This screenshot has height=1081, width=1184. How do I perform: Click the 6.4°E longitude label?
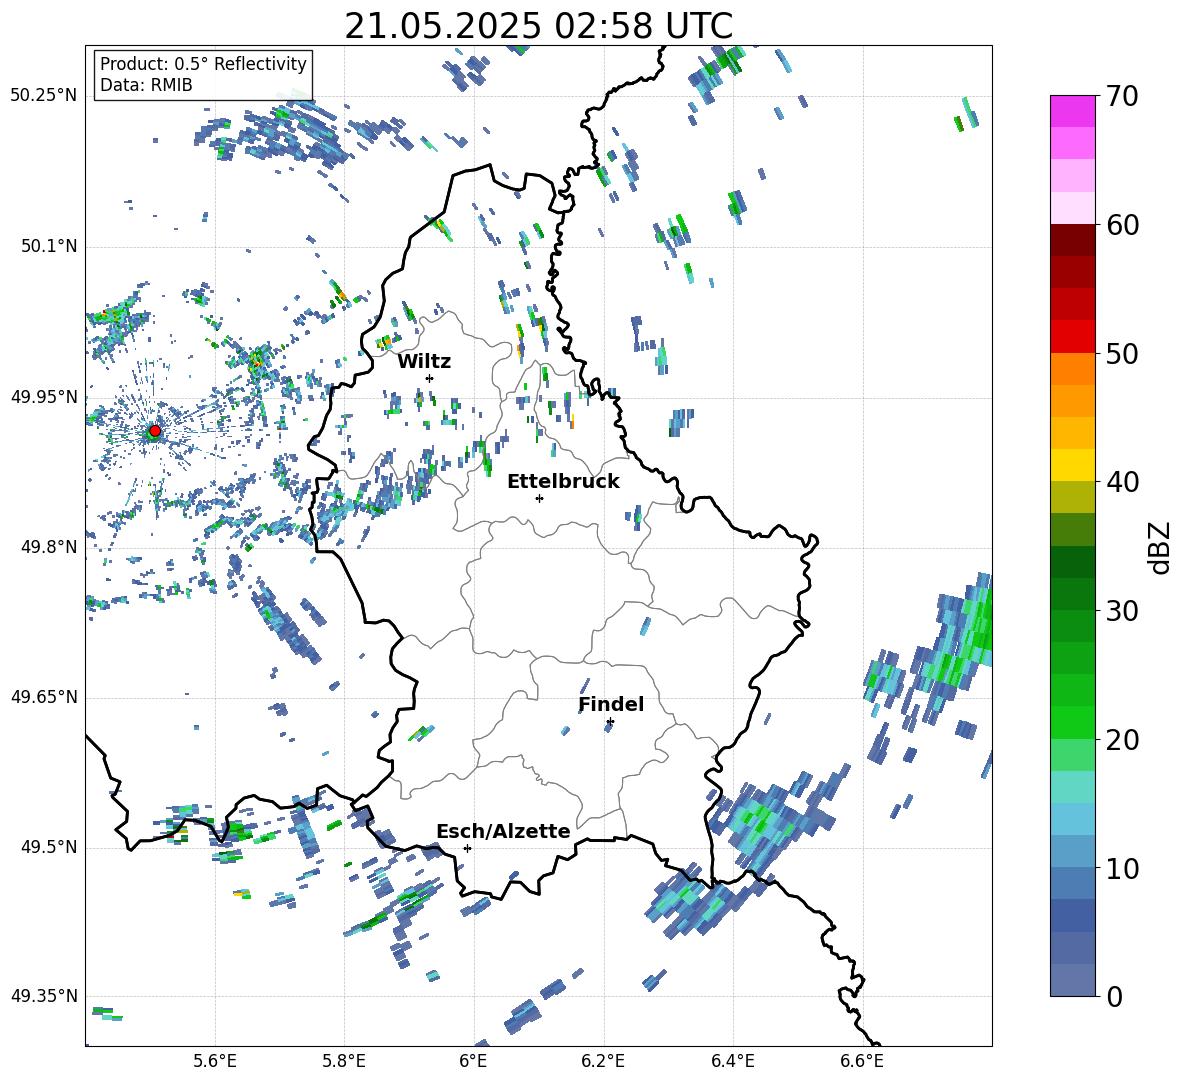pyautogui.click(x=732, y=1061)
